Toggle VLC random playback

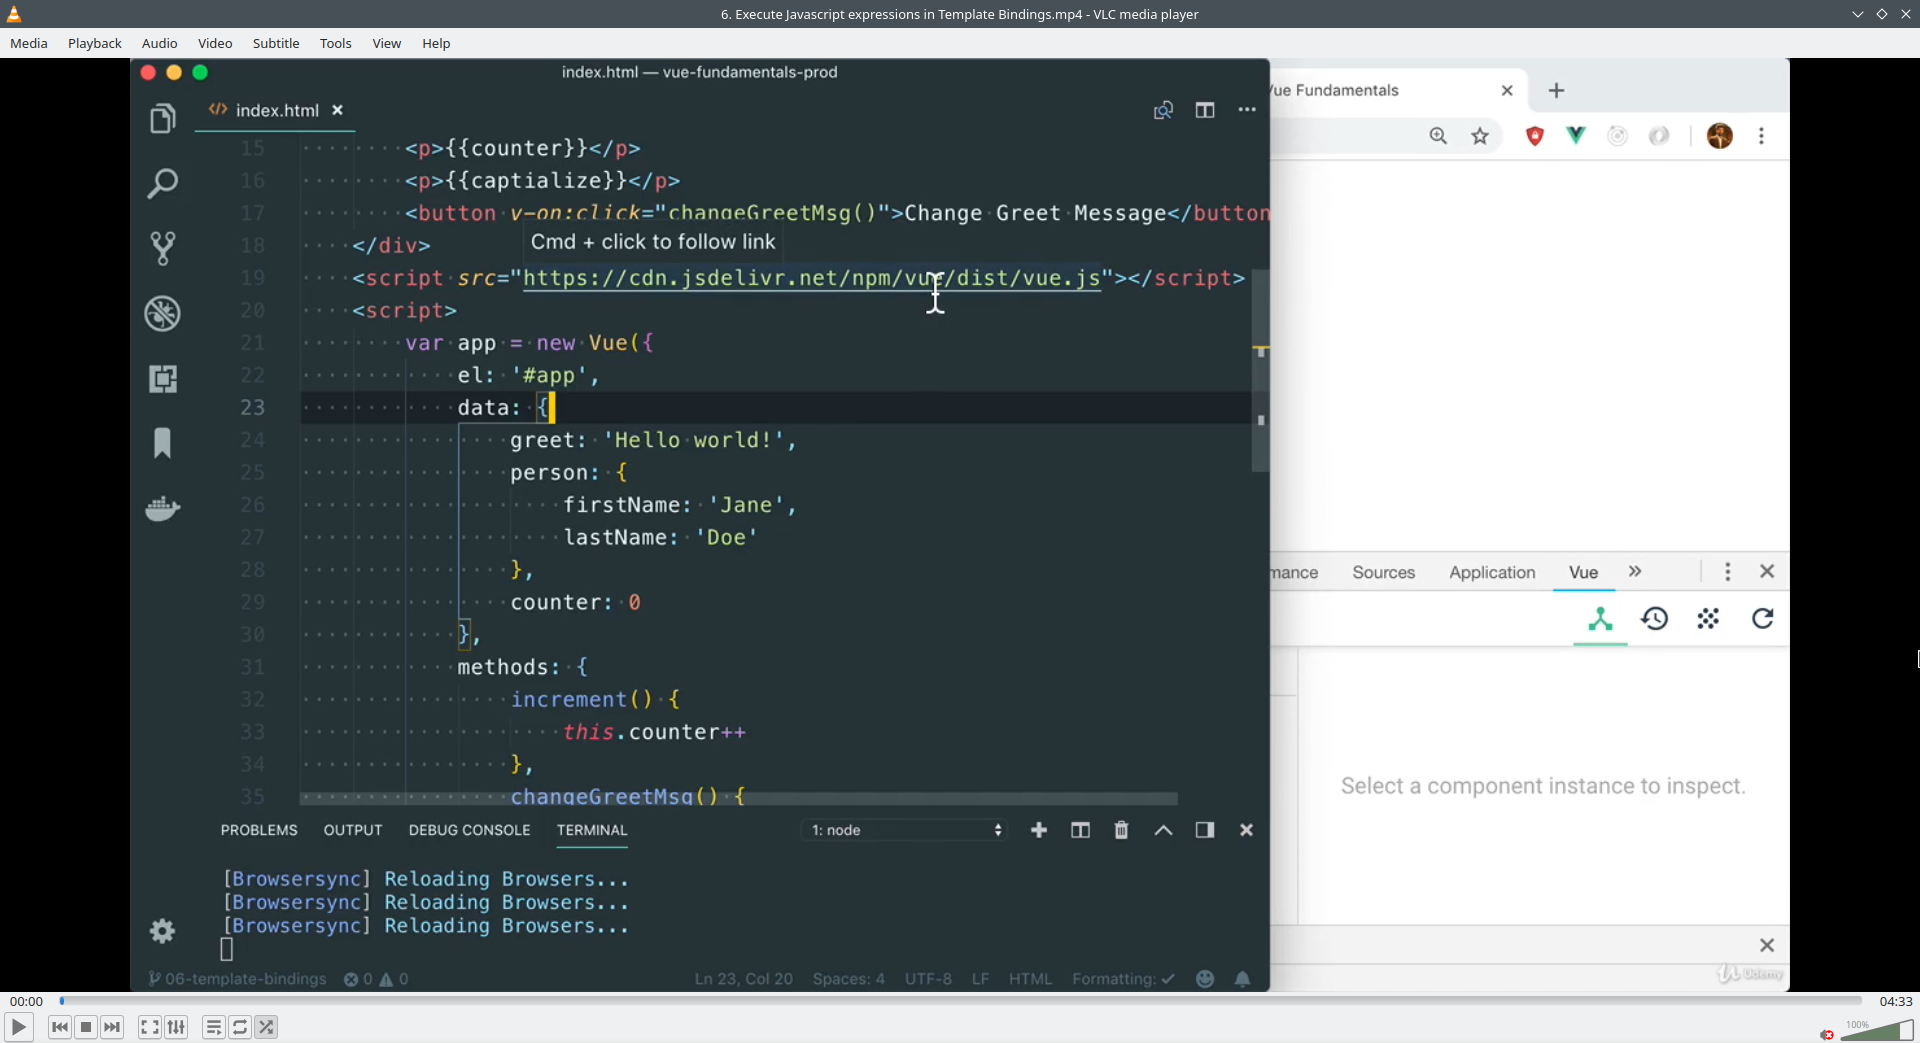pyautogui.click(x=266, y=1027)
